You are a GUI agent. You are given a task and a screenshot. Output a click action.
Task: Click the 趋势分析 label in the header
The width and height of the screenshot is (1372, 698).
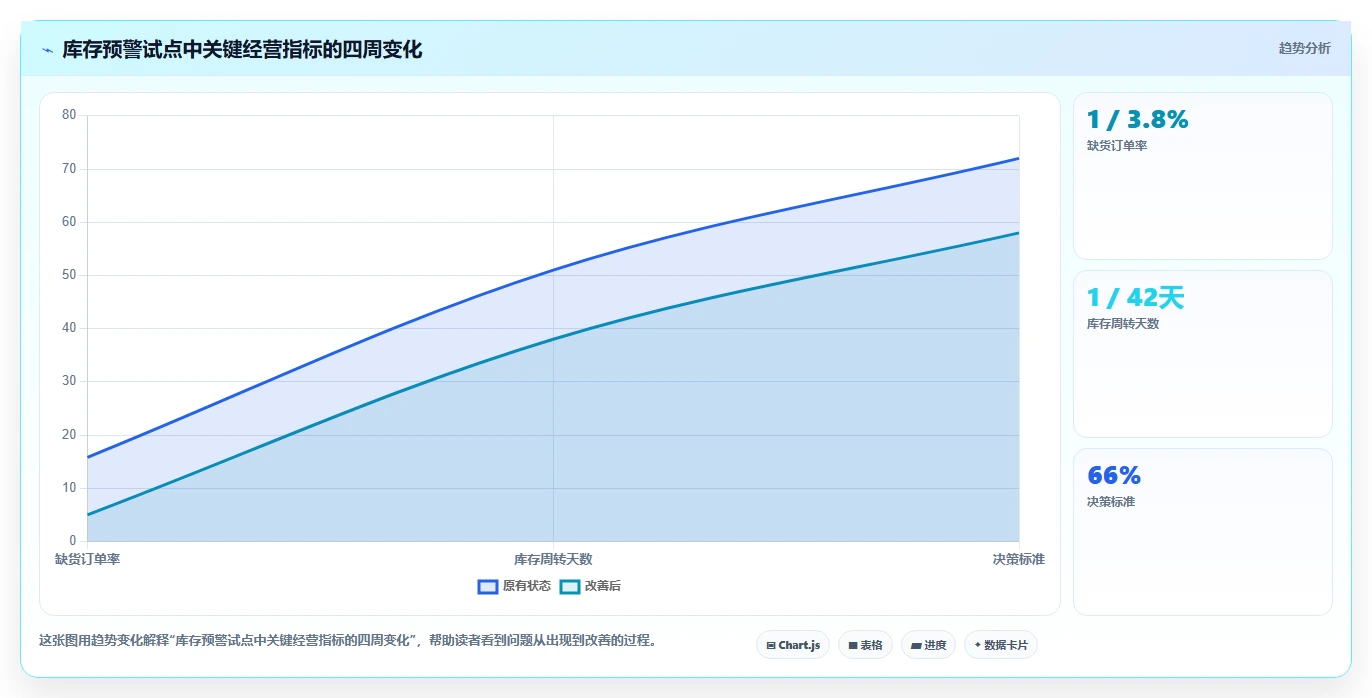(1304, 48)
